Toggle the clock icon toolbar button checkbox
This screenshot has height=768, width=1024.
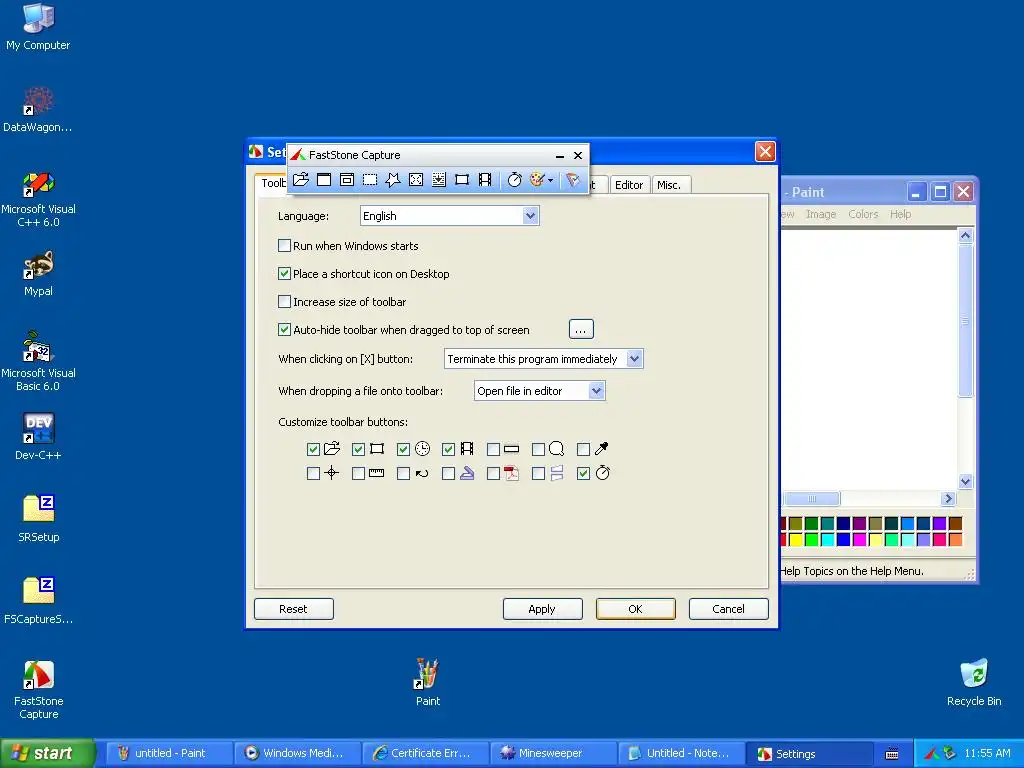(403, 449)
